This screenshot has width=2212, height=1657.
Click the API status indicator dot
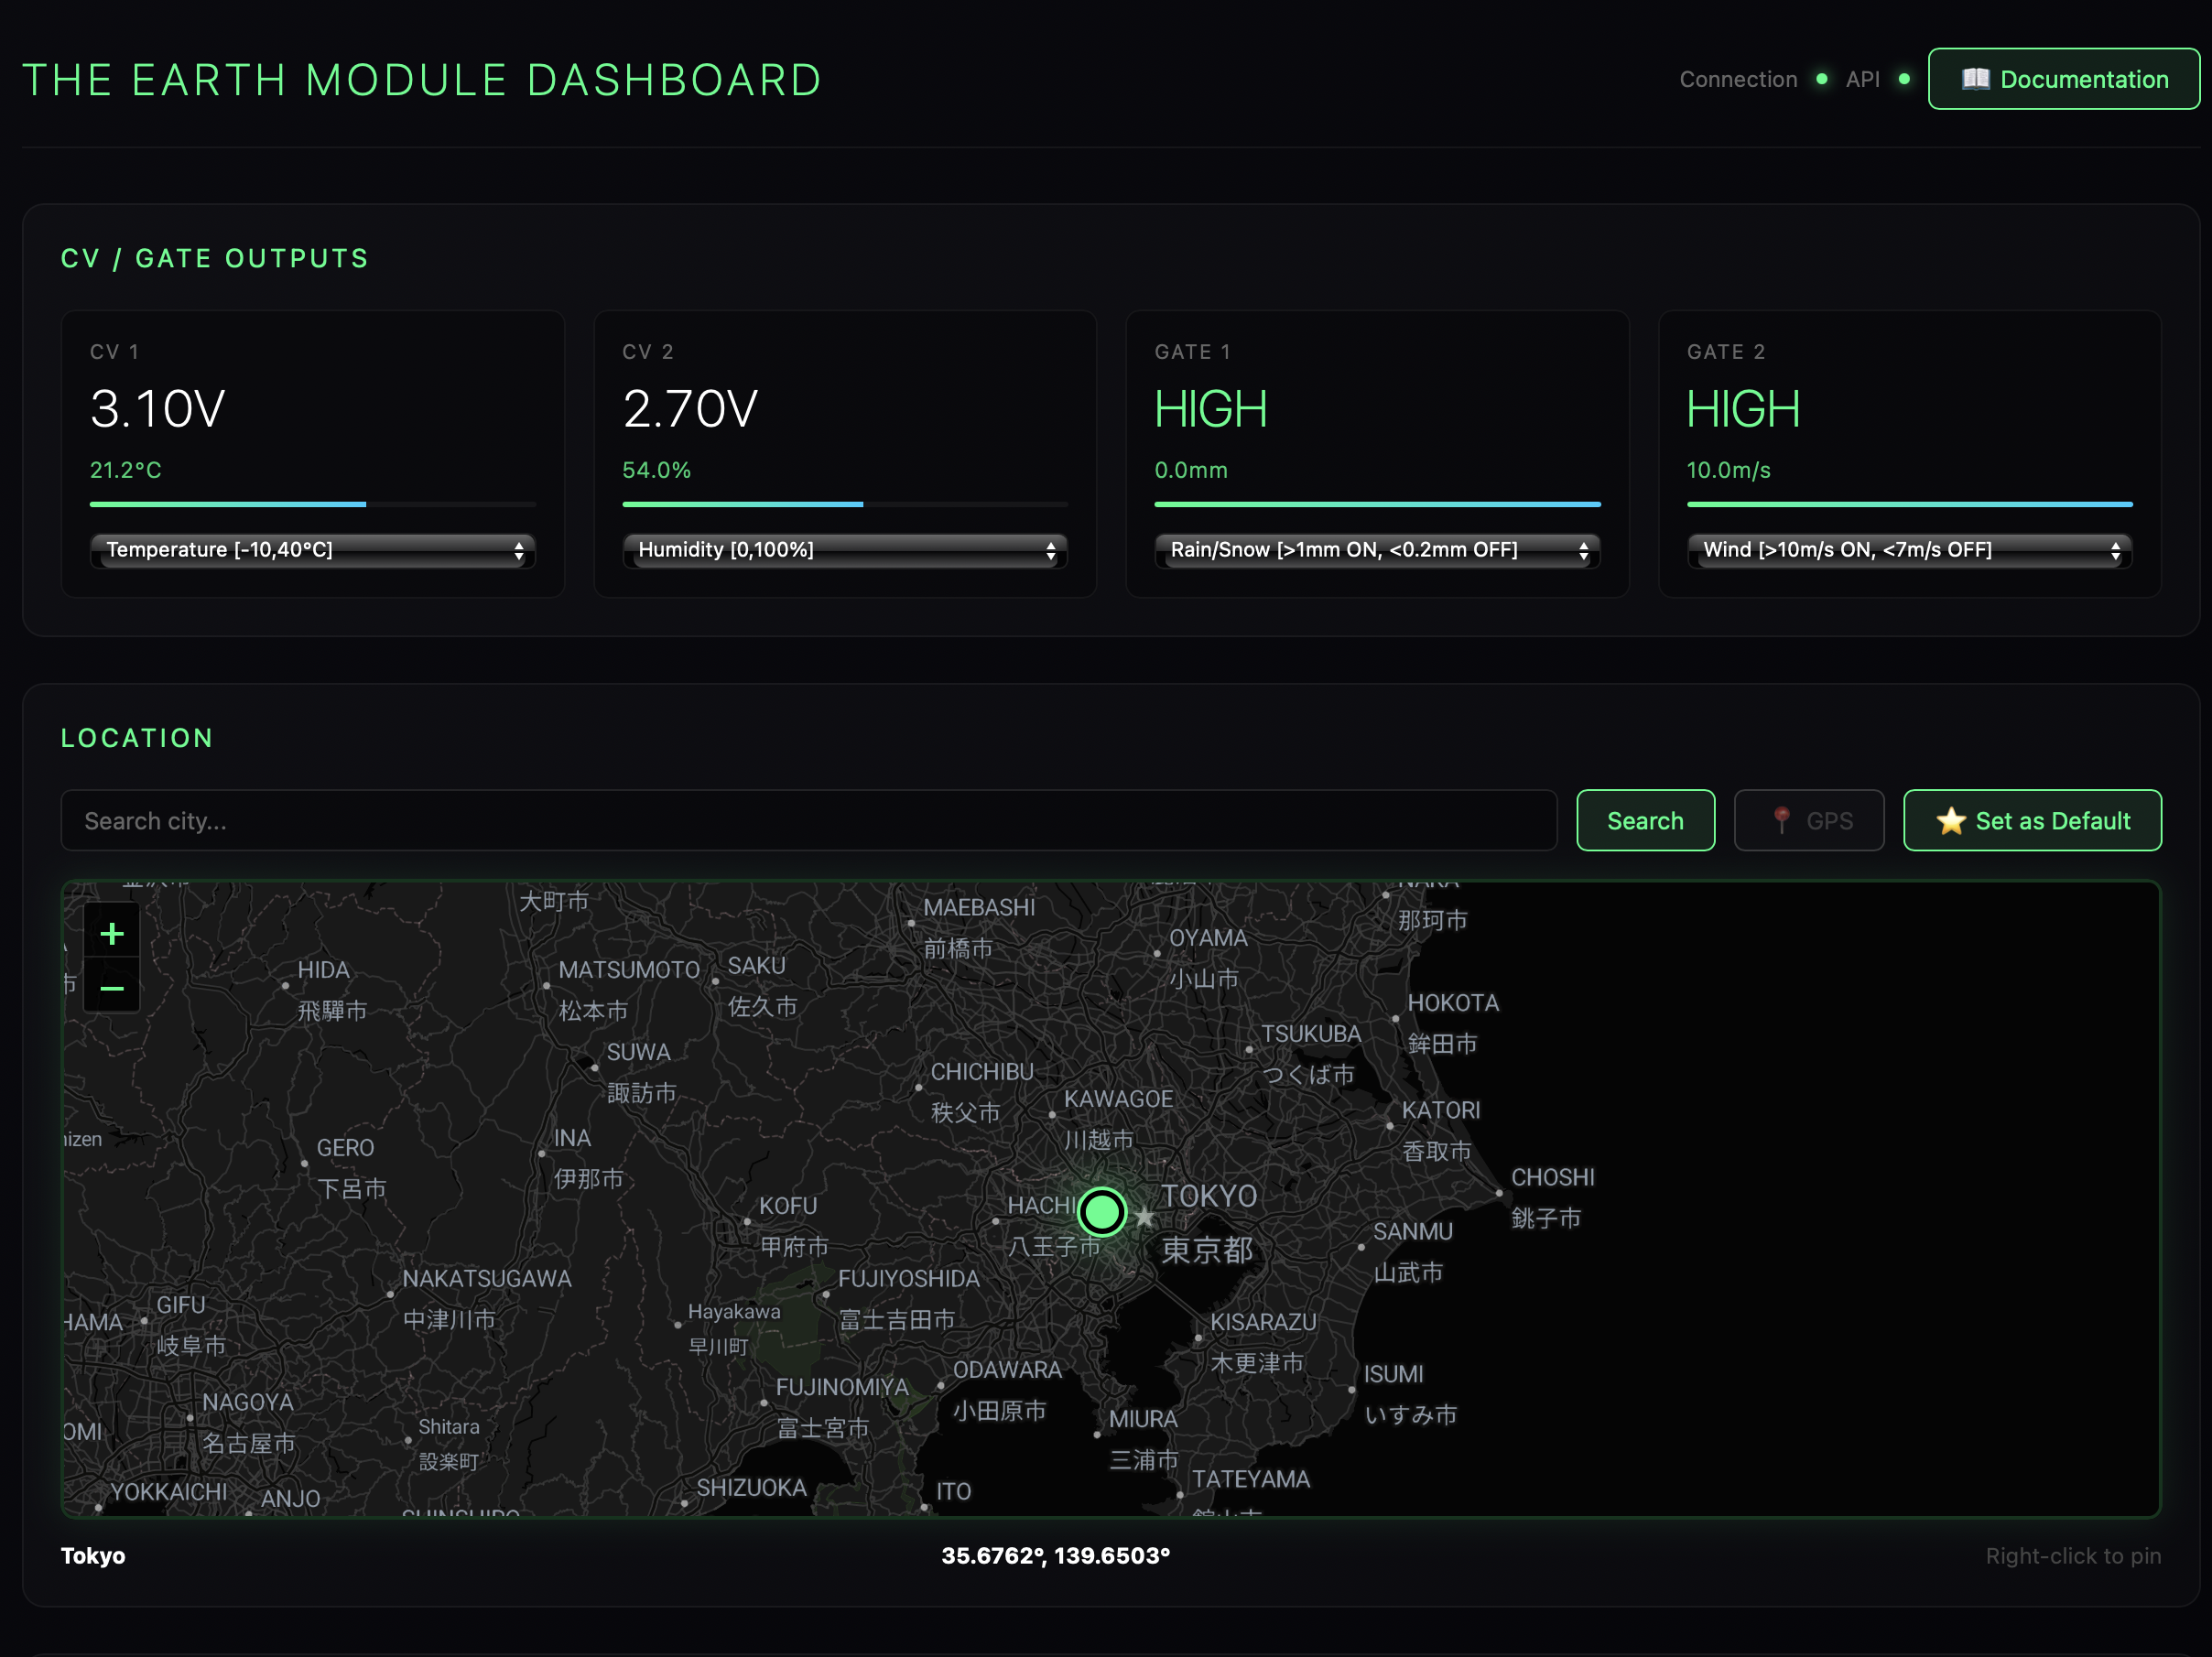pos(1904,79)
